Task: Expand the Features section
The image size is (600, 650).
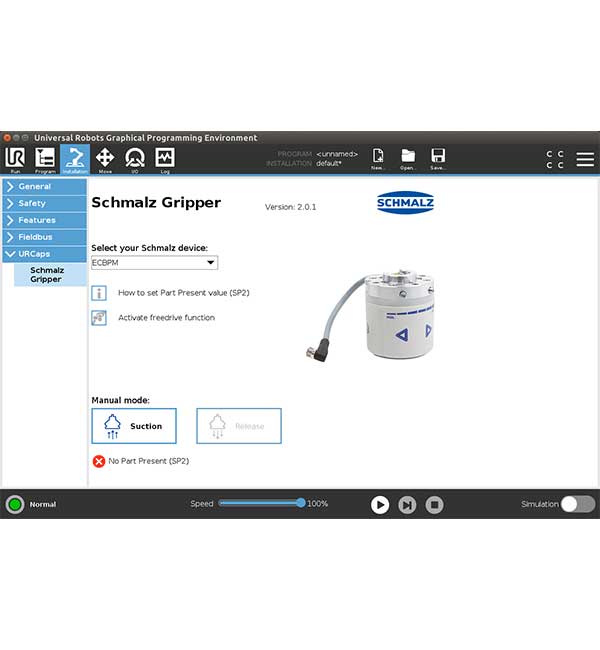Action: pos(44,220)
